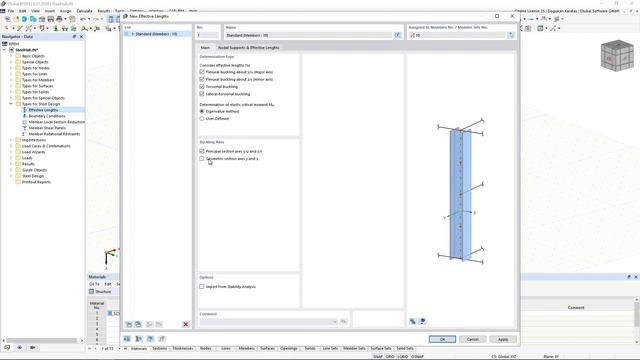Open the Calculate menu
The width and height of the screenshot is (640, 360).
click(x=84, y=11)
